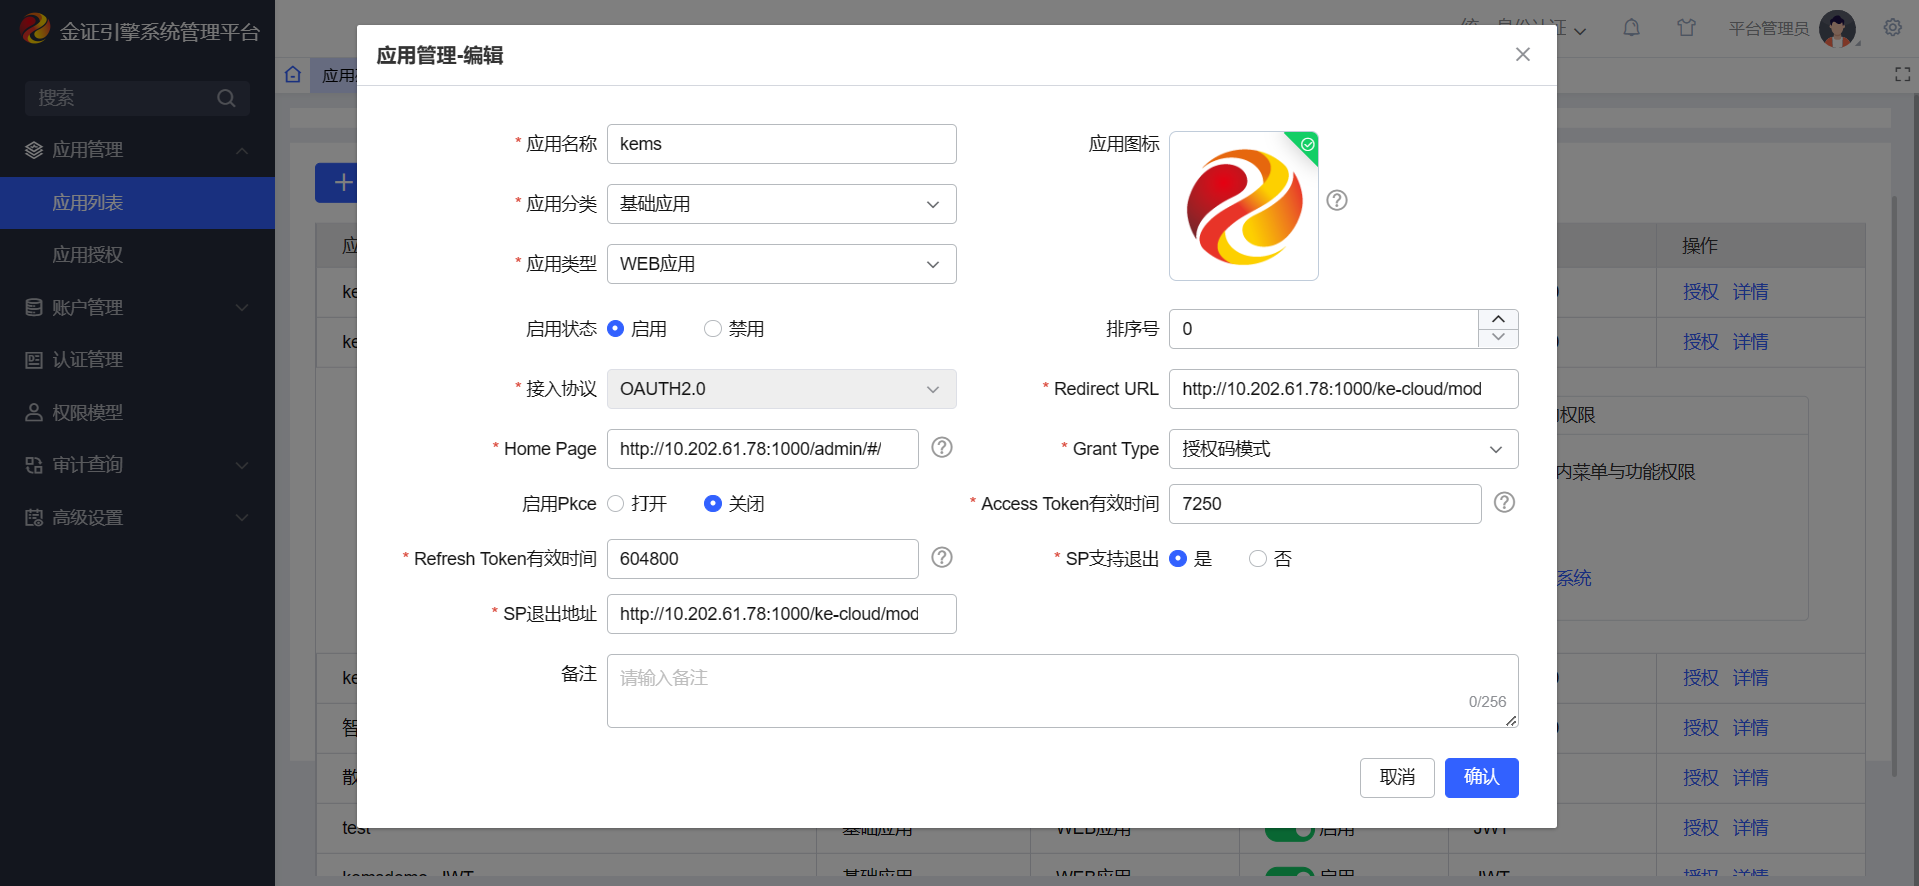Click 详情 link in first table row
The height and width of the screenshot is (886, 1919).
(1750, 292)
